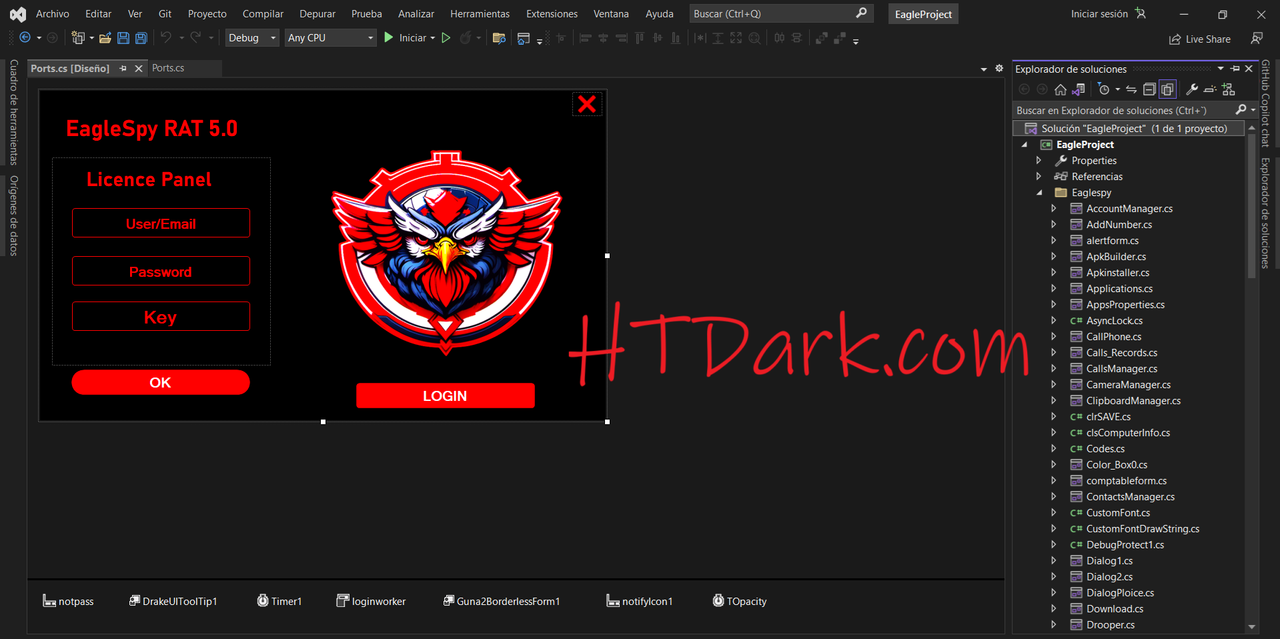Toggle auto-hide pin of Solution Explorer panel
Image resolution: width=1280 pixels, height=639 pixels.
point(1235,69)
